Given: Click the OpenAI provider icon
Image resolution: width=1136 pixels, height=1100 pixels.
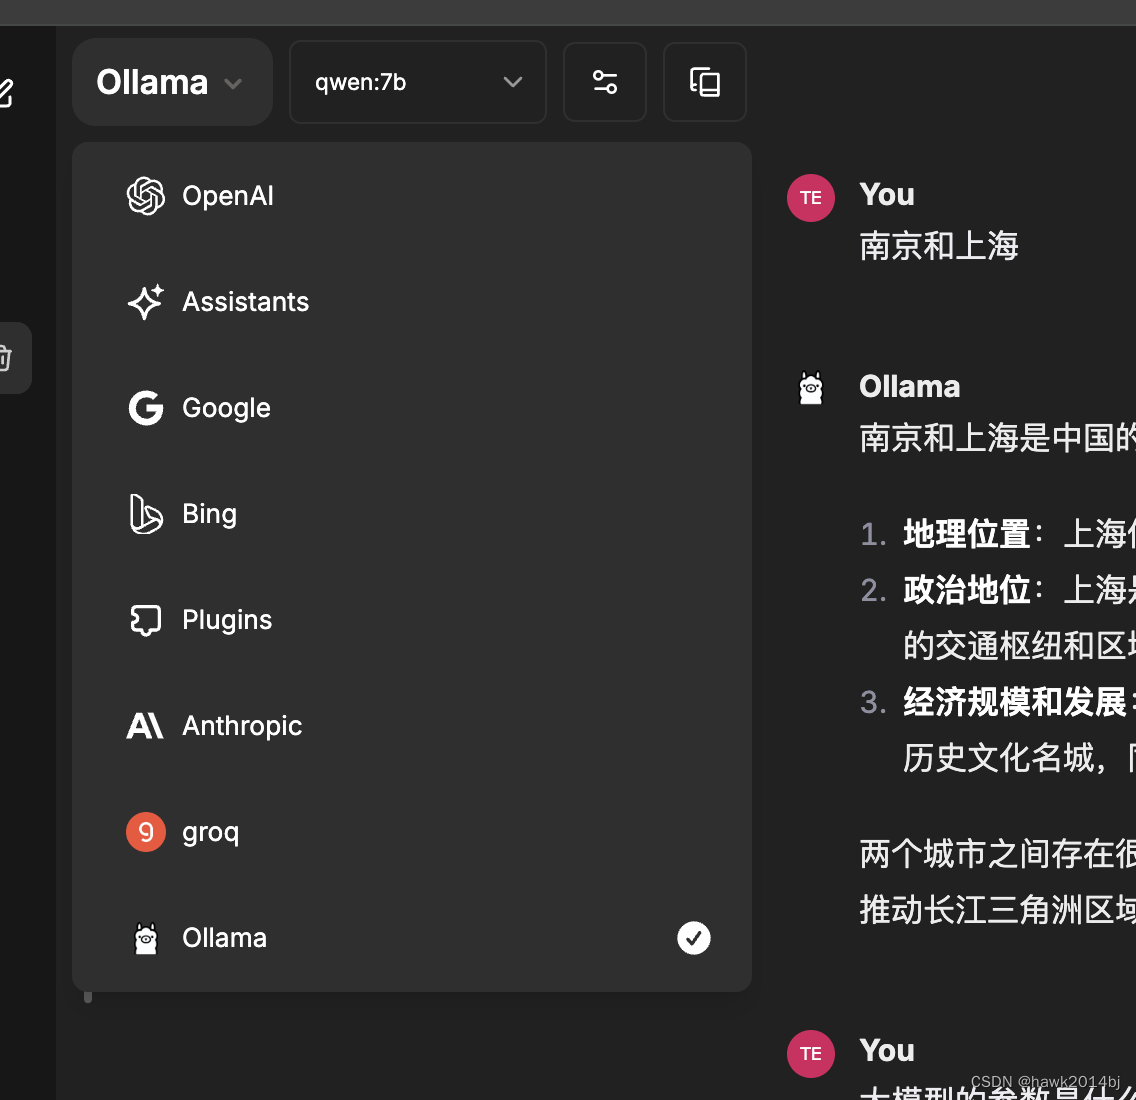Looking at the screenshot, I should [x=146, y=196].
